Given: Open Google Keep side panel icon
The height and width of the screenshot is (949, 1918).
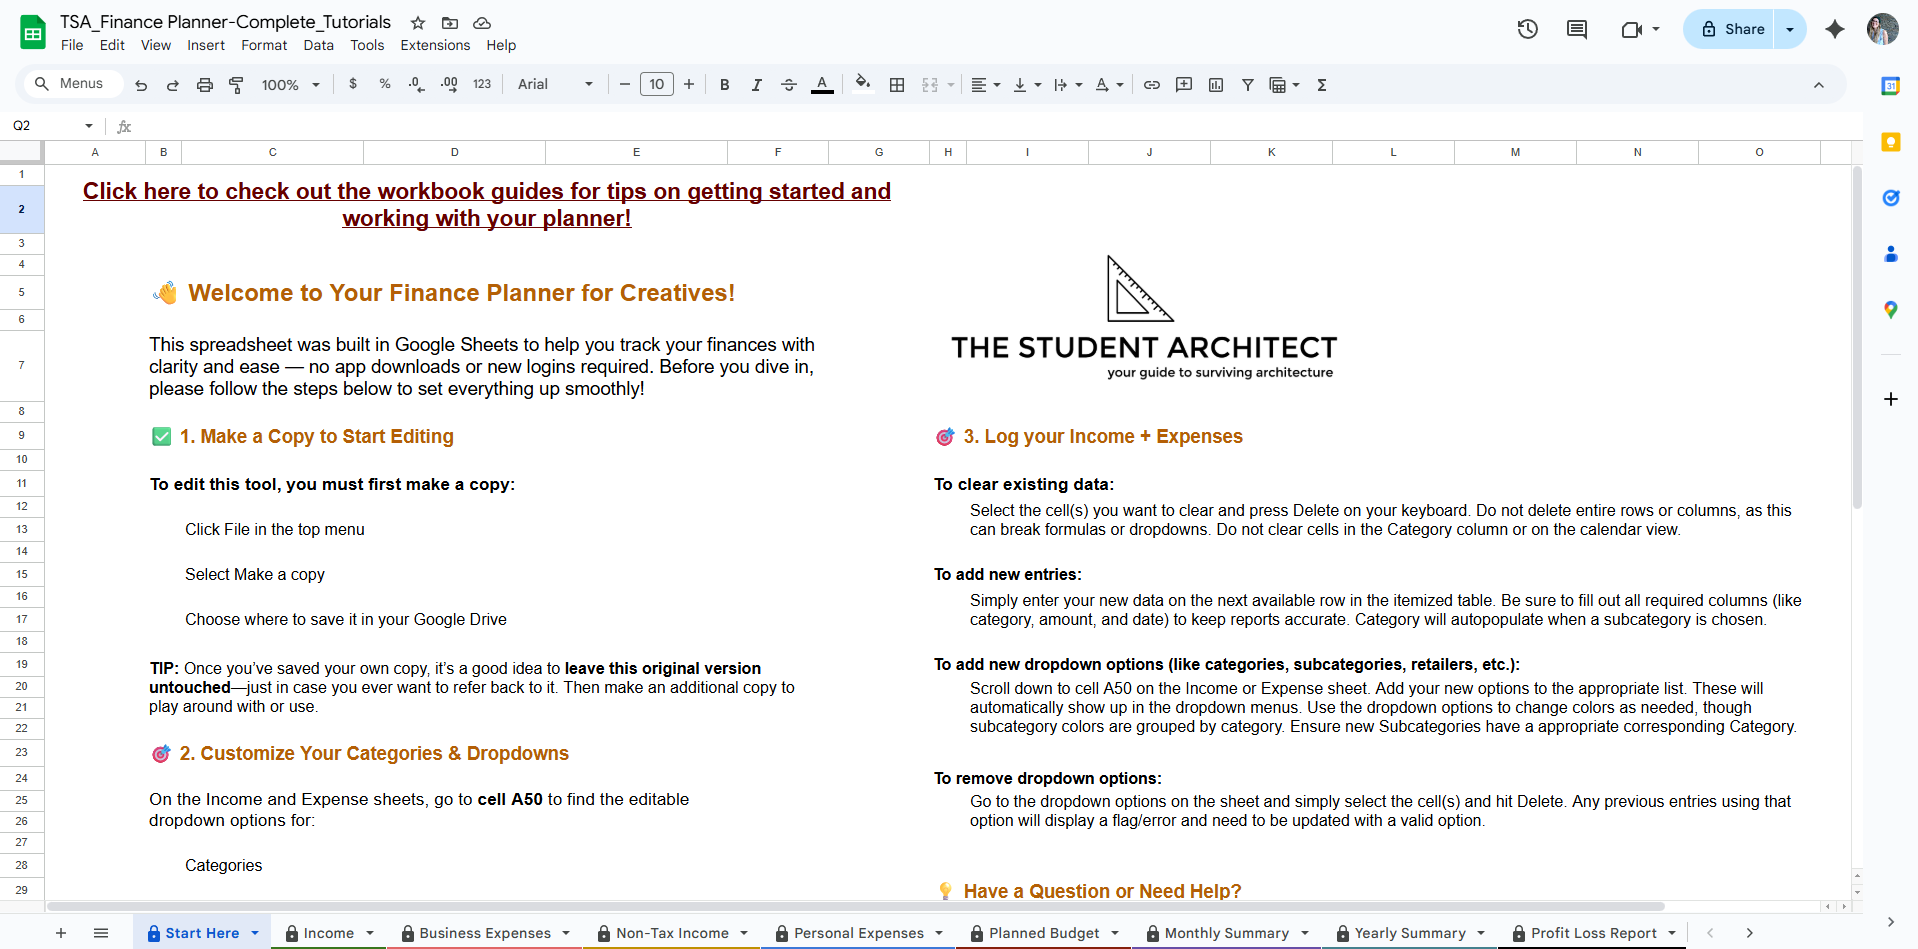Looking at the screenshot, I should pos(1891,142).
